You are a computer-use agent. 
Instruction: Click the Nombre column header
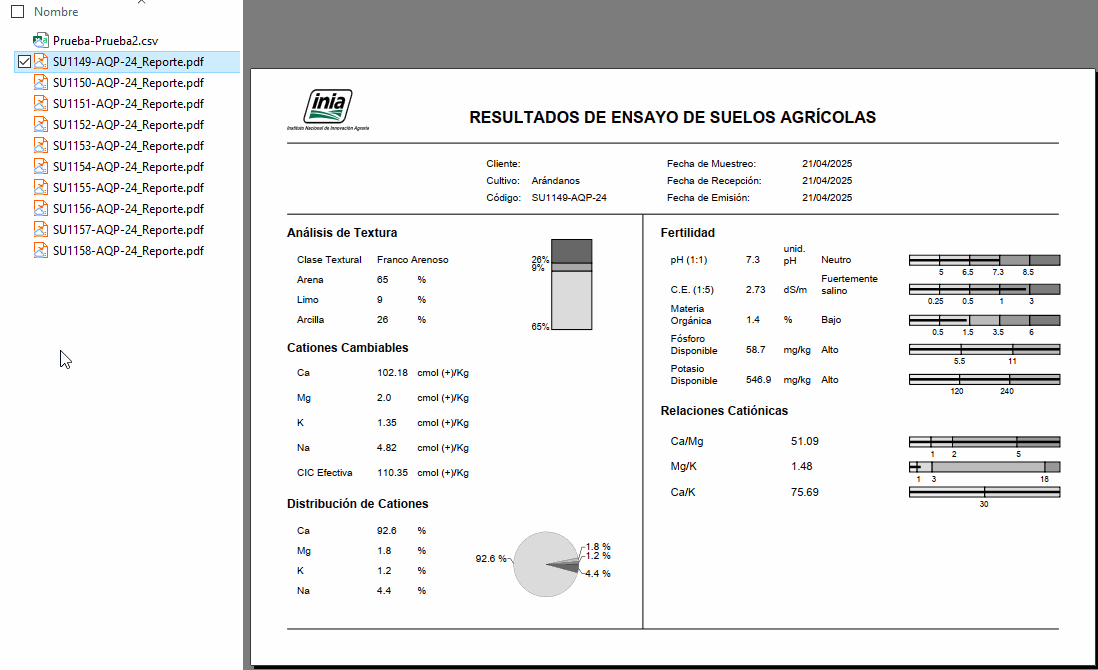[56, 12]
